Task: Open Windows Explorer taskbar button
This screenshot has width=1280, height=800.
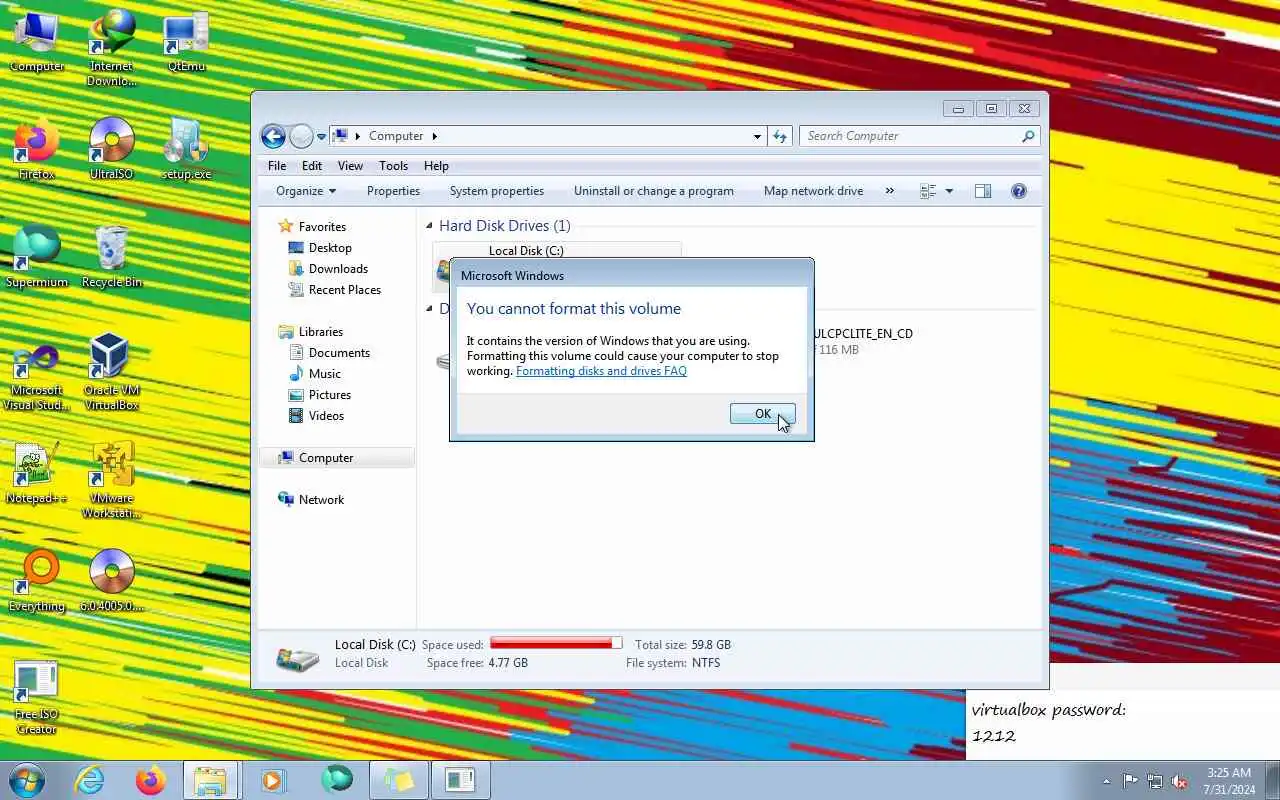Action: [211, 780]
